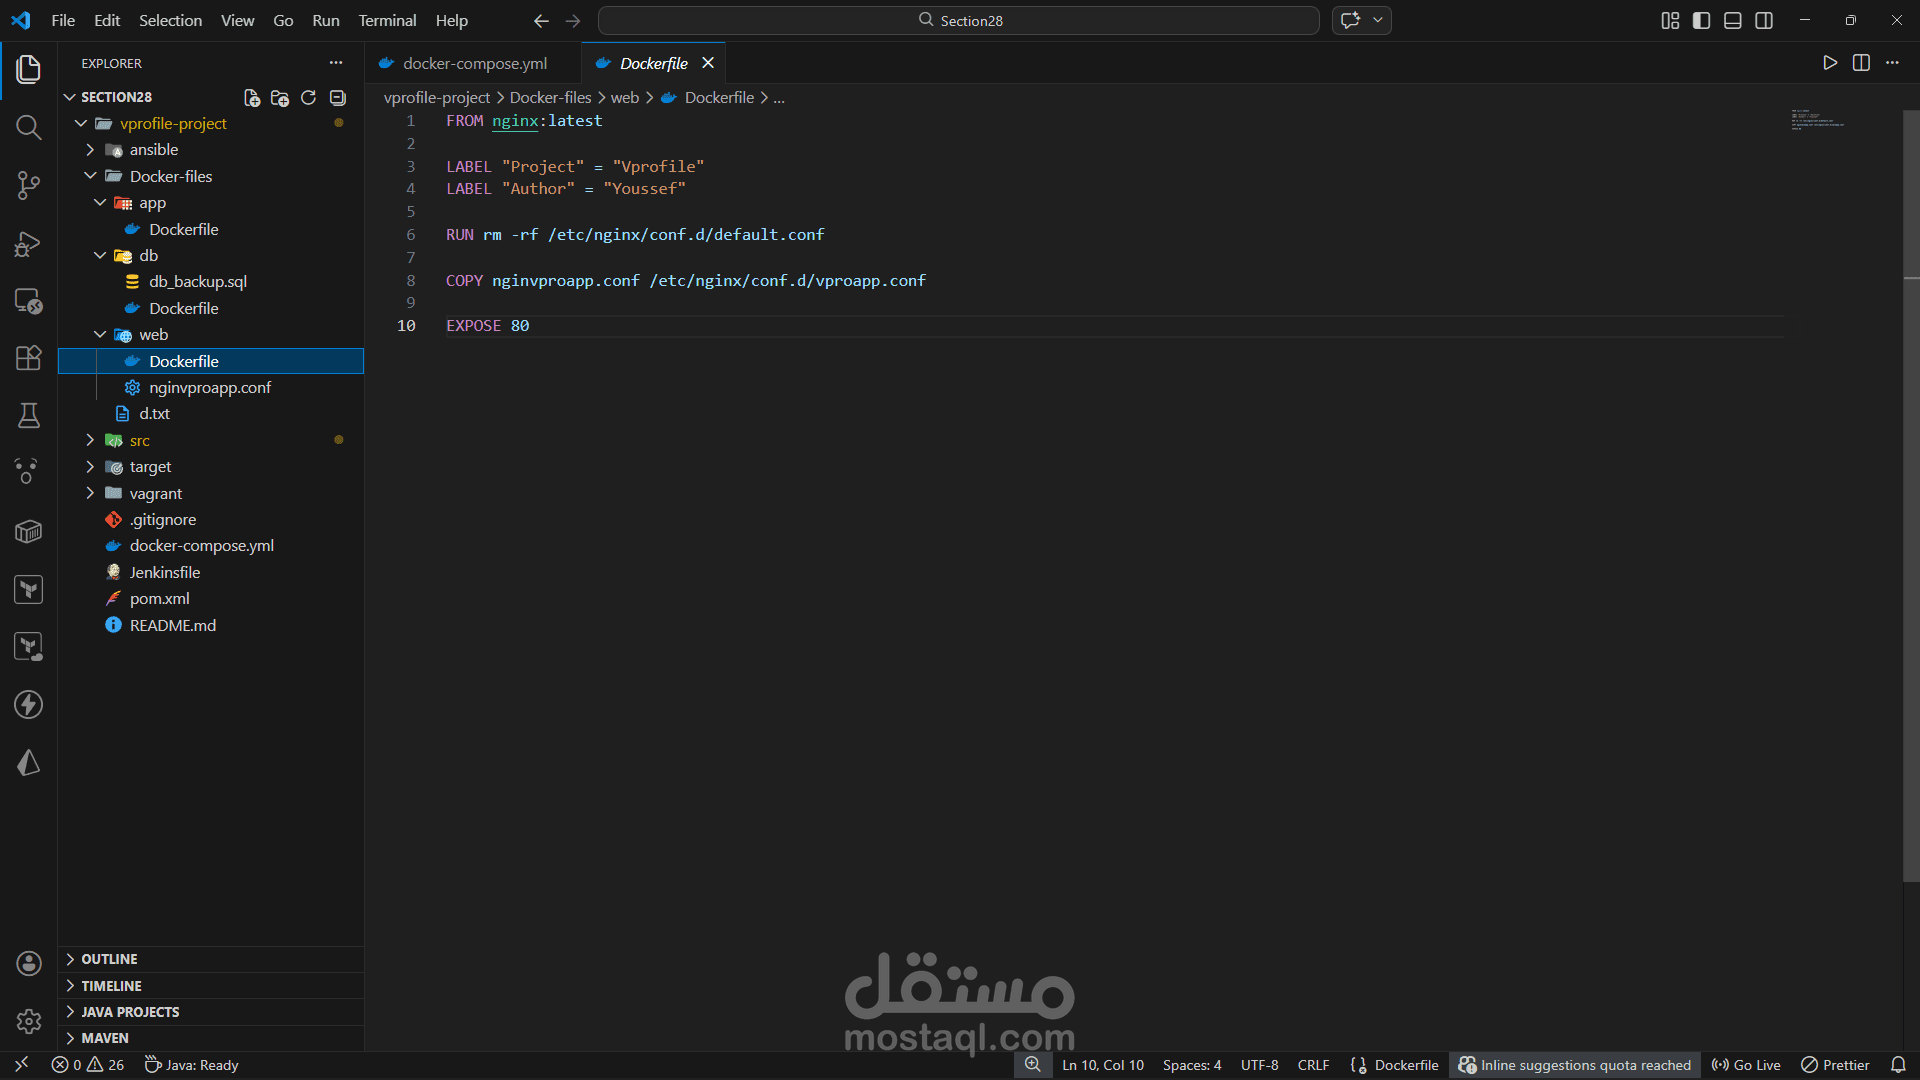Collapse all folders in explorer

[x=338, y=97]
